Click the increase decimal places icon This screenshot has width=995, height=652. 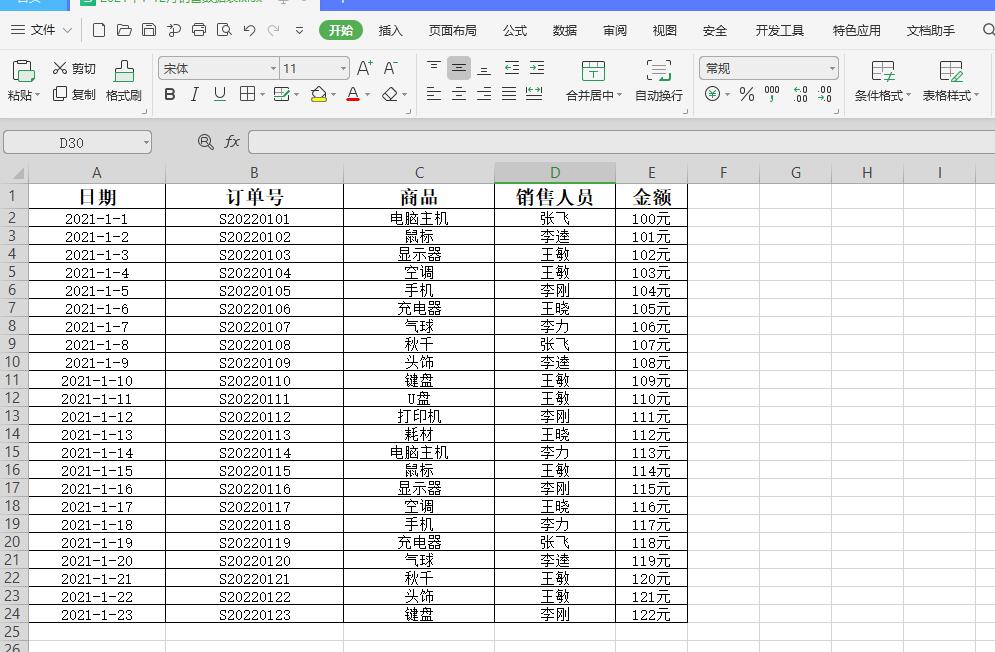tap(800, 95)
